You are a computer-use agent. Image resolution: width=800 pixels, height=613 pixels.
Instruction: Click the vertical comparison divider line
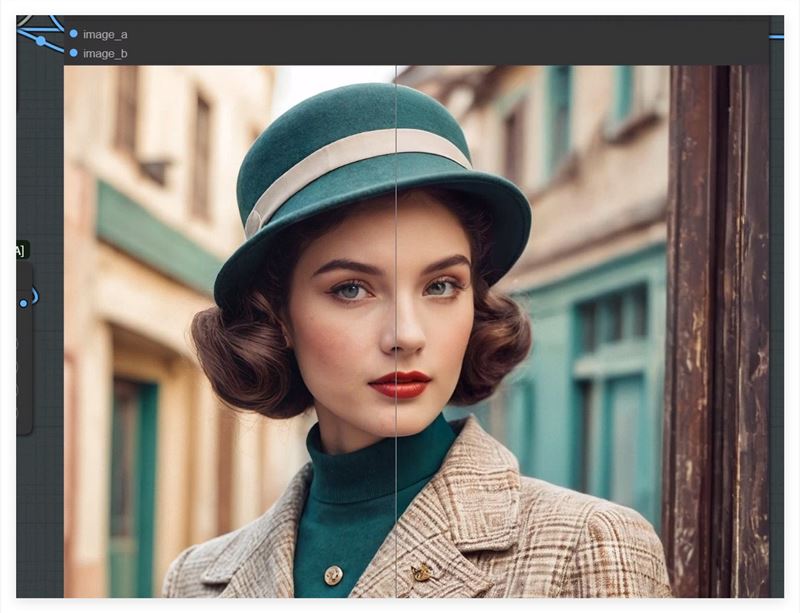point(396,331)
